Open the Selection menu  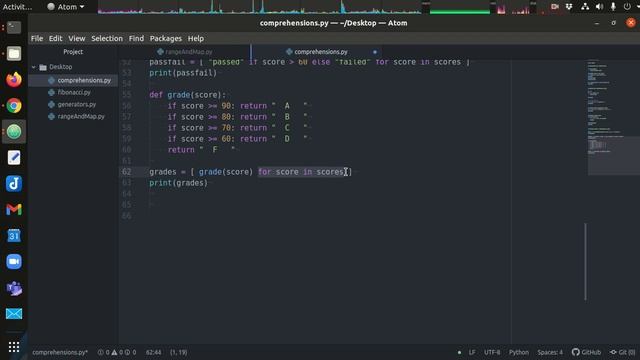(x=107, y=38)
